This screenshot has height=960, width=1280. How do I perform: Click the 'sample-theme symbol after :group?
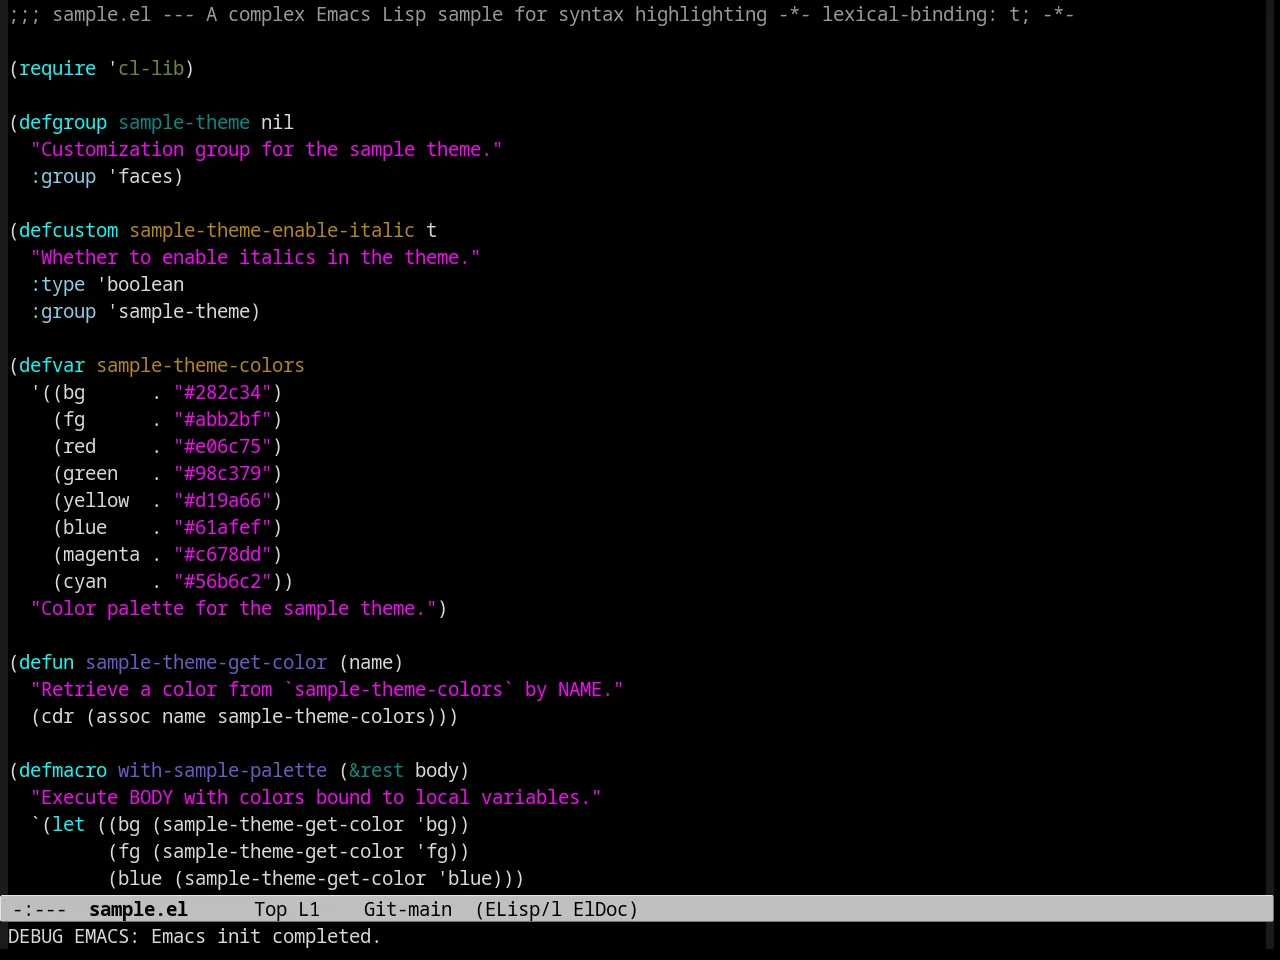click(179, 311)
